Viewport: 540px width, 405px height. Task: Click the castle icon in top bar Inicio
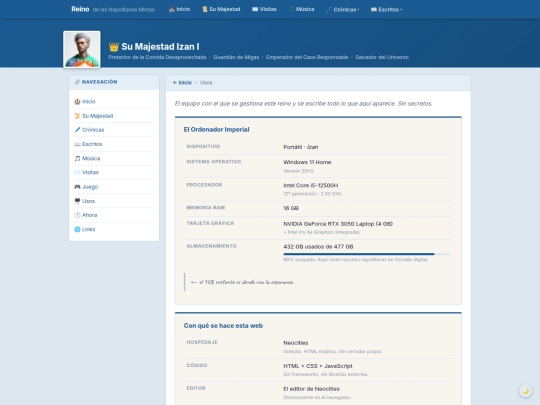[172, 9]
